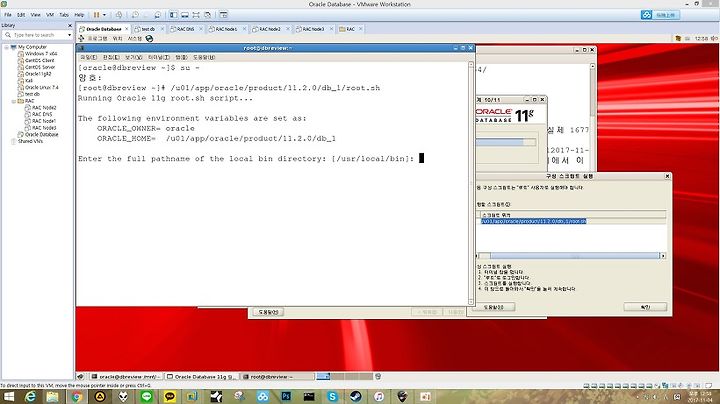720x404 pixels.
Task: Click the take snapshot toolbar icon
Action: point(135,15)
